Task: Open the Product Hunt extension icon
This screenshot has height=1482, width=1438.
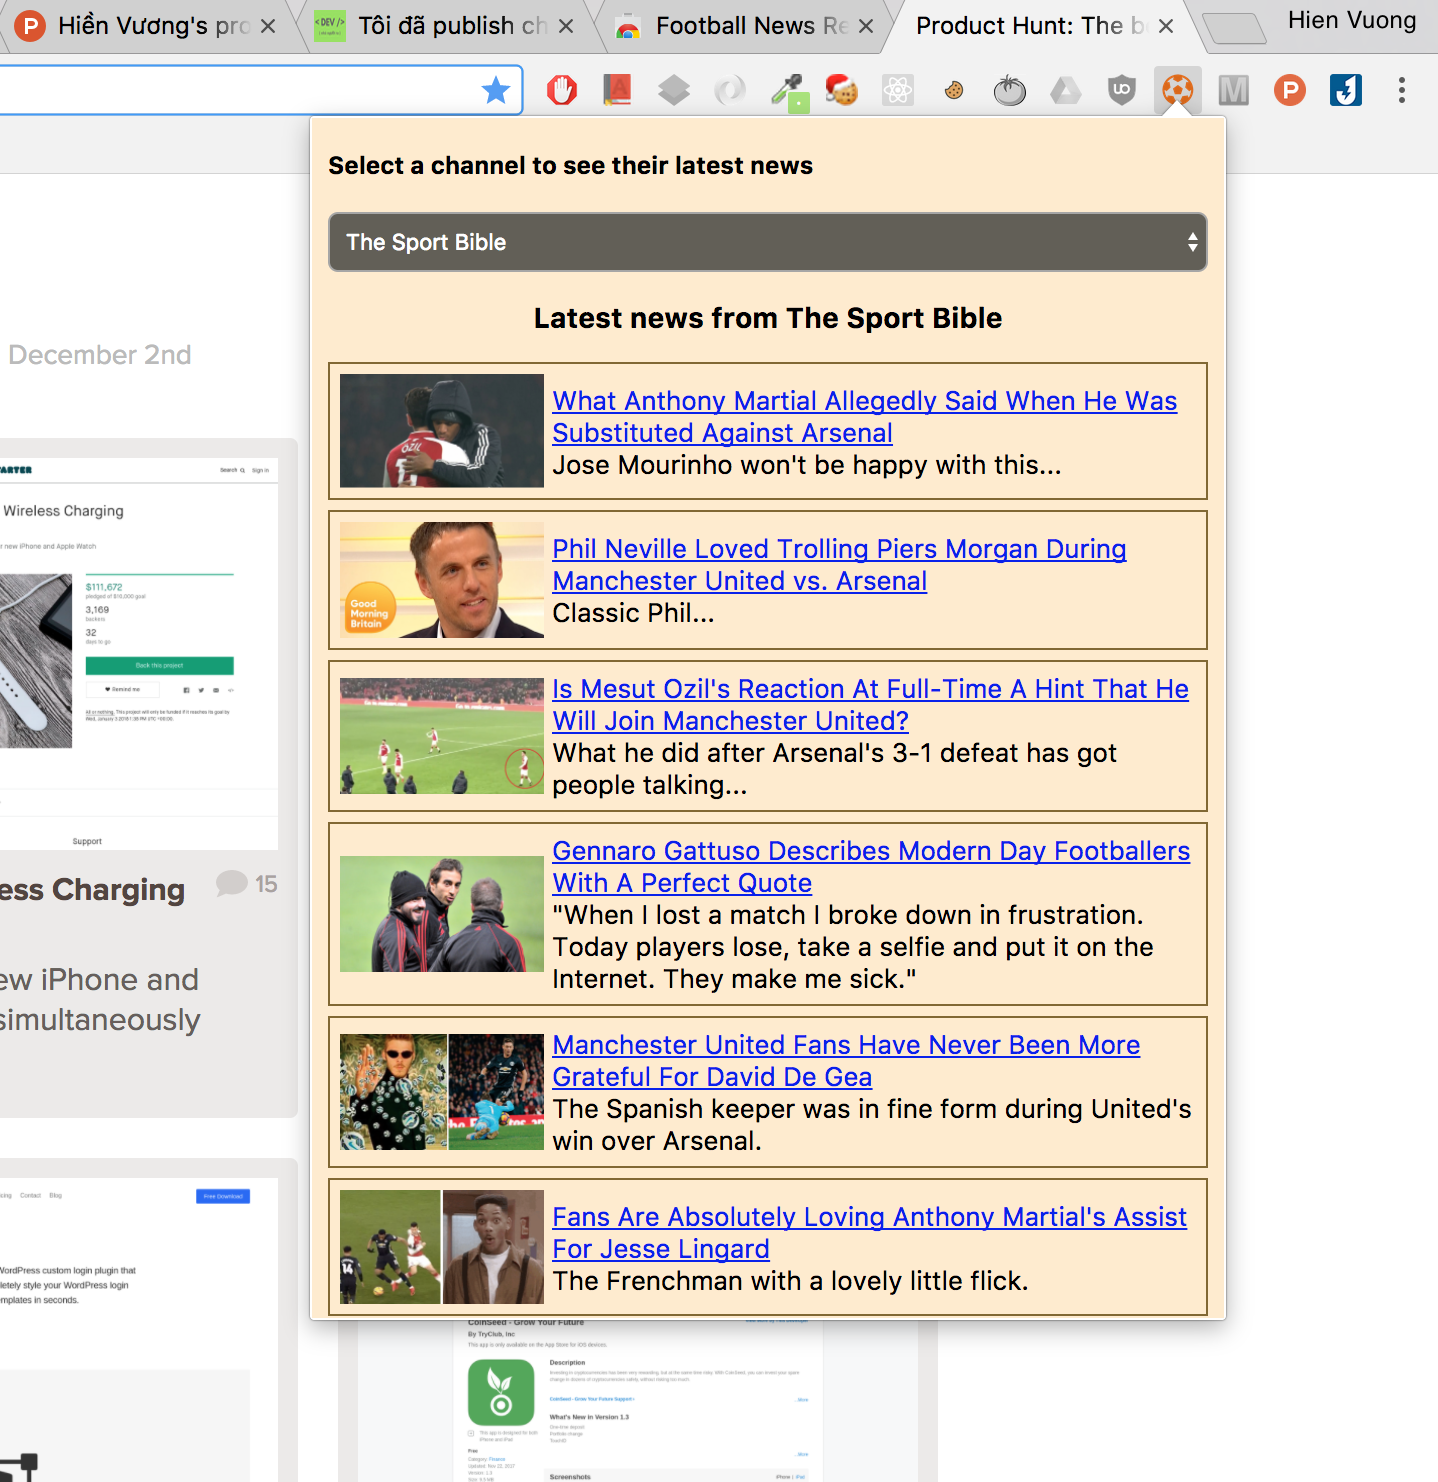Action: point(1290,91)
